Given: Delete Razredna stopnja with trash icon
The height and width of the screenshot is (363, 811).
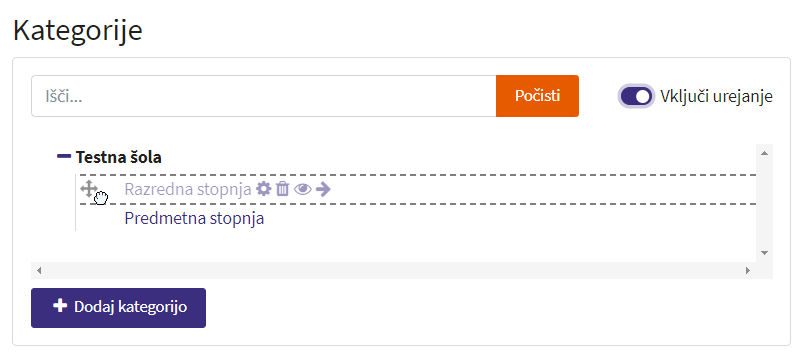Looking at the screenshot, I should click(282, 189).
